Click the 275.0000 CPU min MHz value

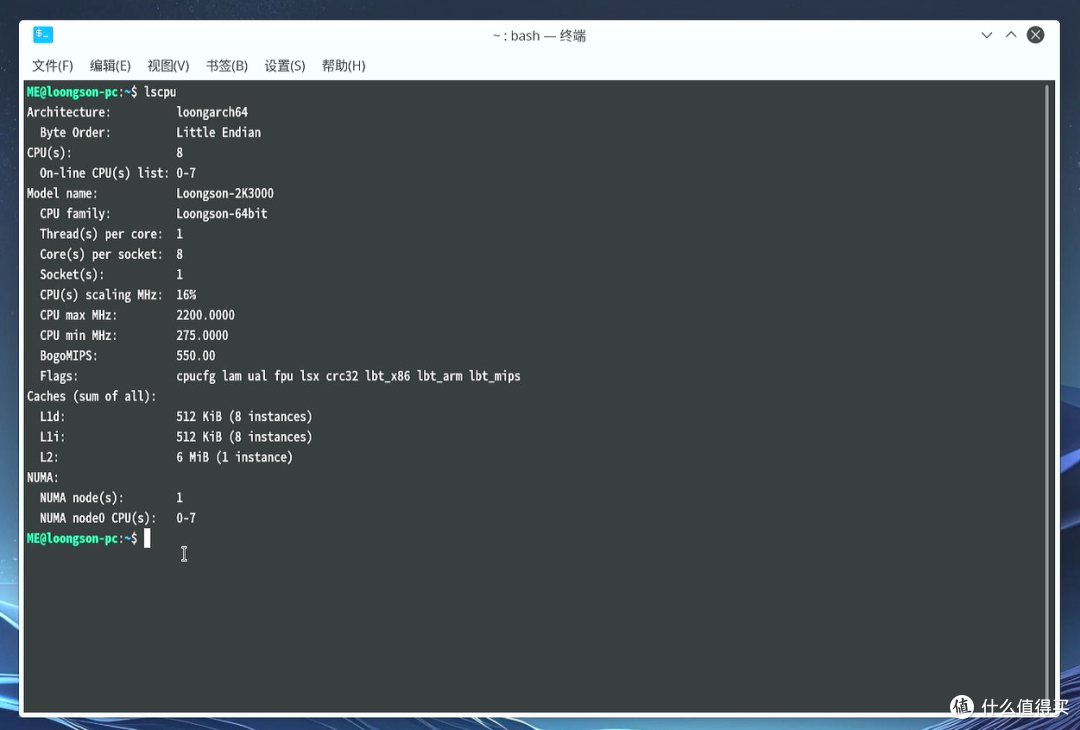coord(202,335)
